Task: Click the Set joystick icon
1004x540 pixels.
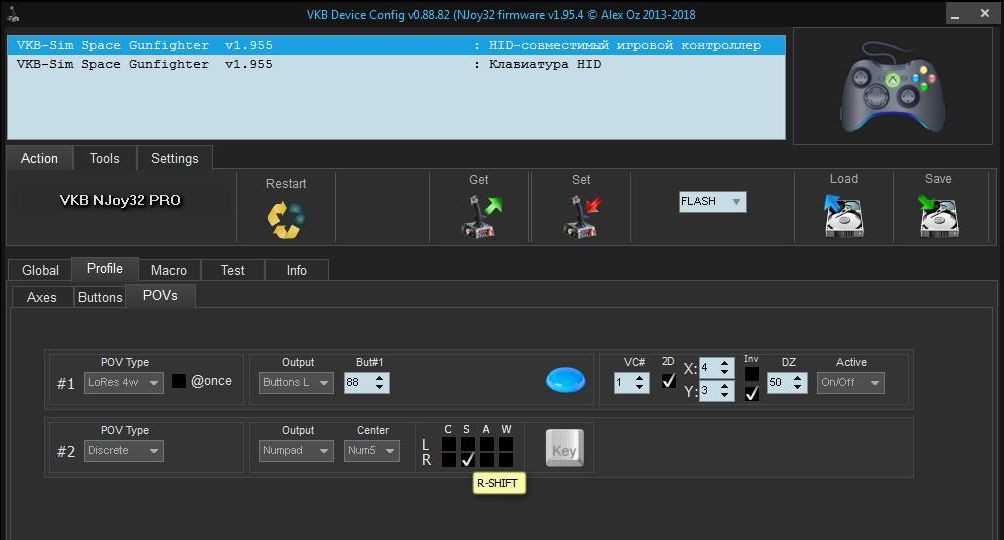Action: click(582, 217)
